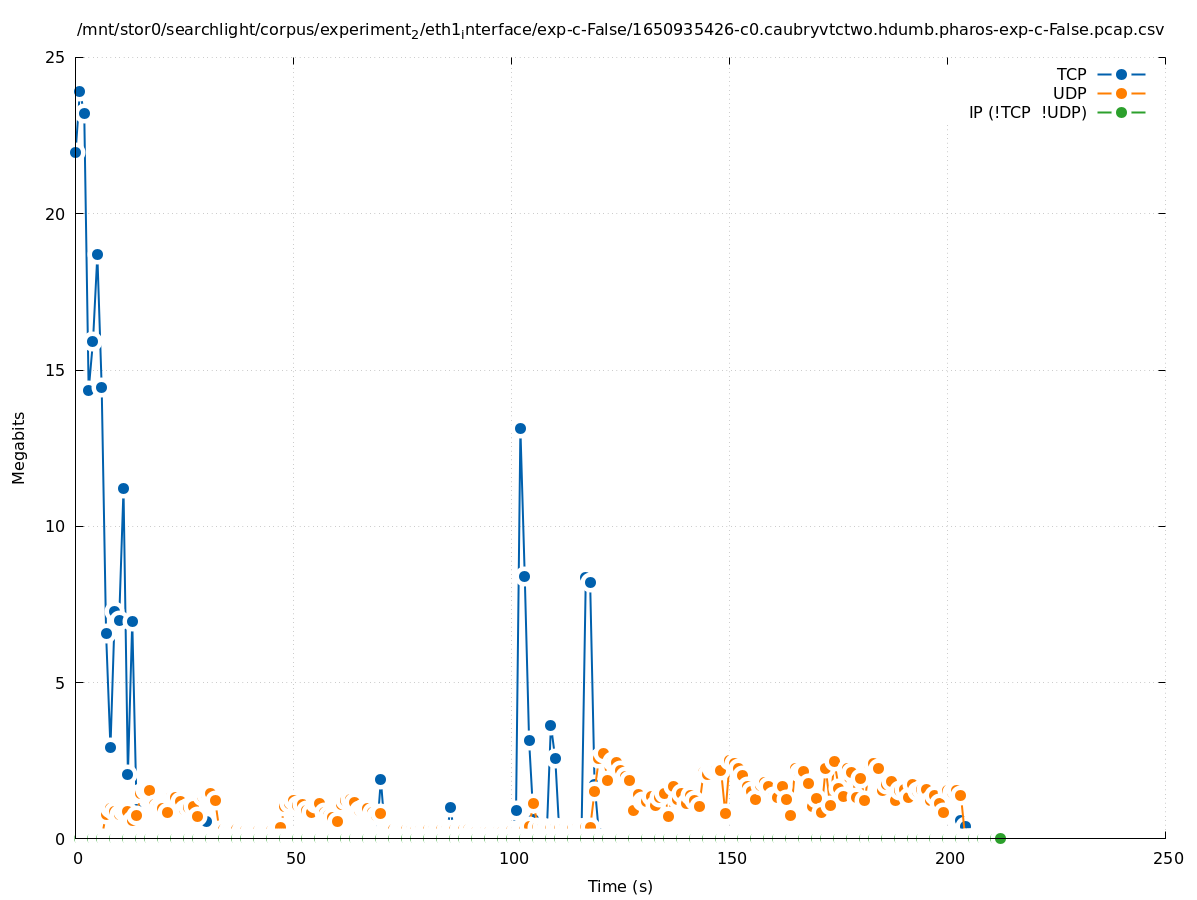The width and height of the screenshot is (1197, 900).
Task: Click the file path title above the chart
Action: click(x=620, y=30)
